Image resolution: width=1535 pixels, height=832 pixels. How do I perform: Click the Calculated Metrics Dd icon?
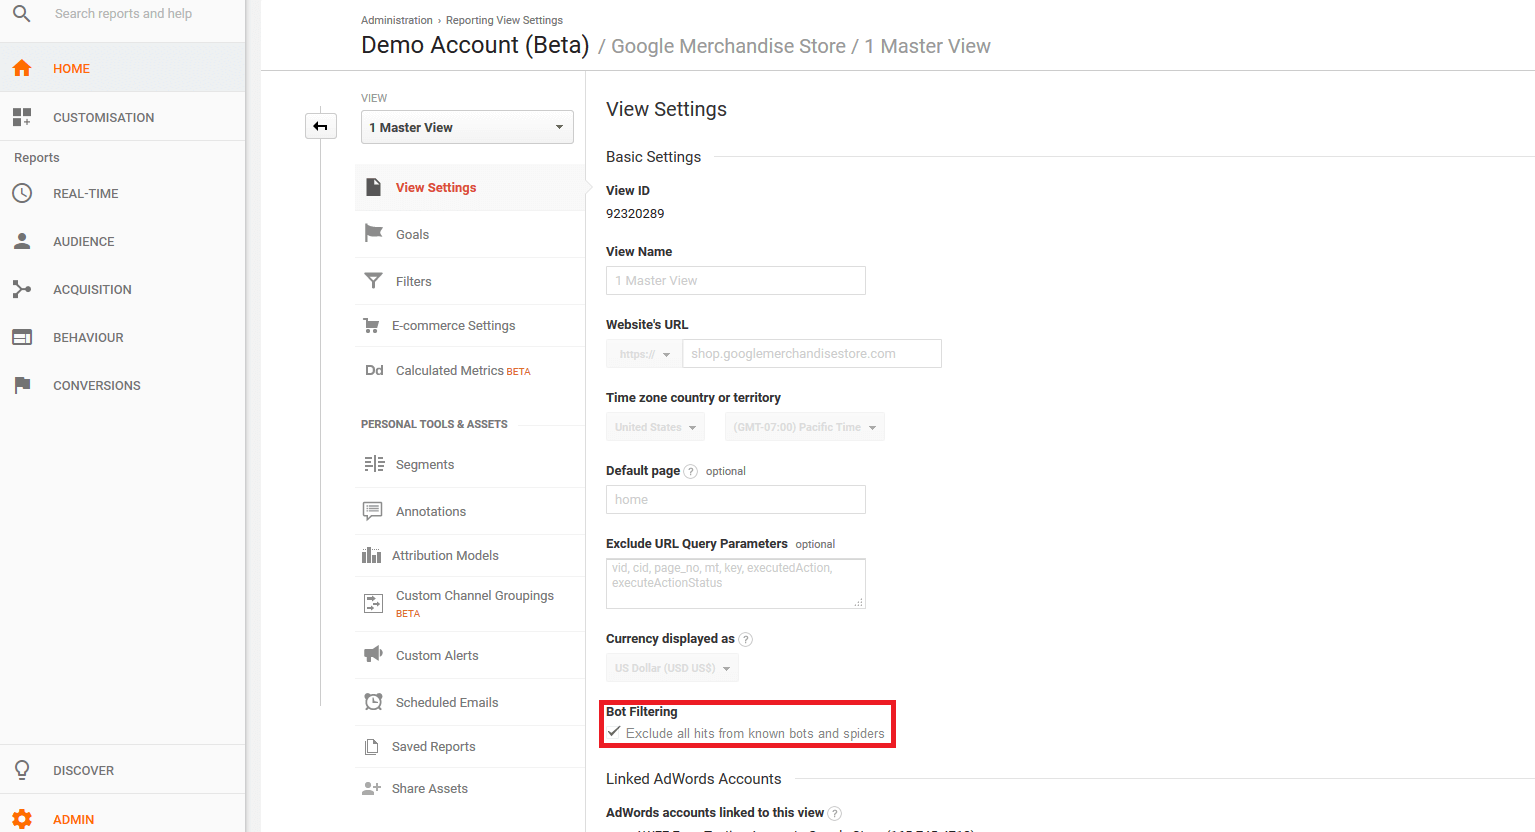click(374, 370)
